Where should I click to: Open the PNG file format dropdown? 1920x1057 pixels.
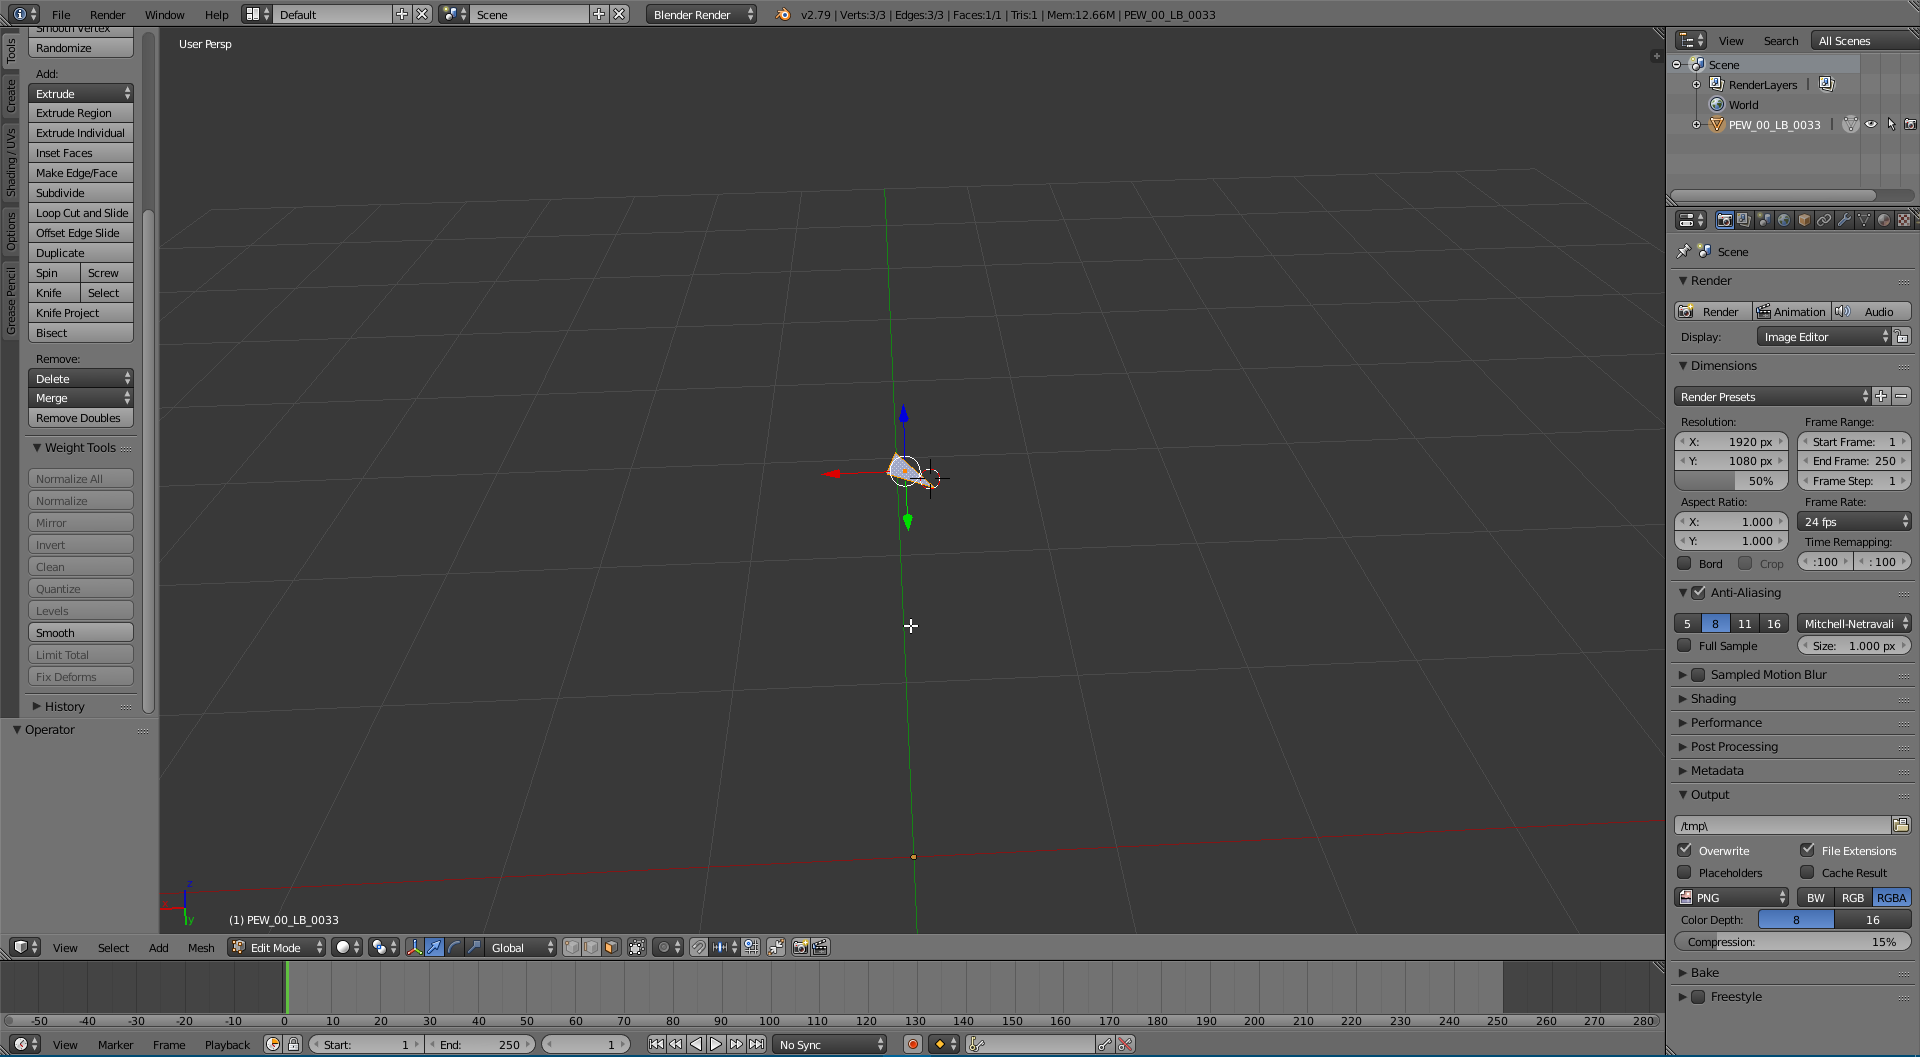(x=1732, y=897)
